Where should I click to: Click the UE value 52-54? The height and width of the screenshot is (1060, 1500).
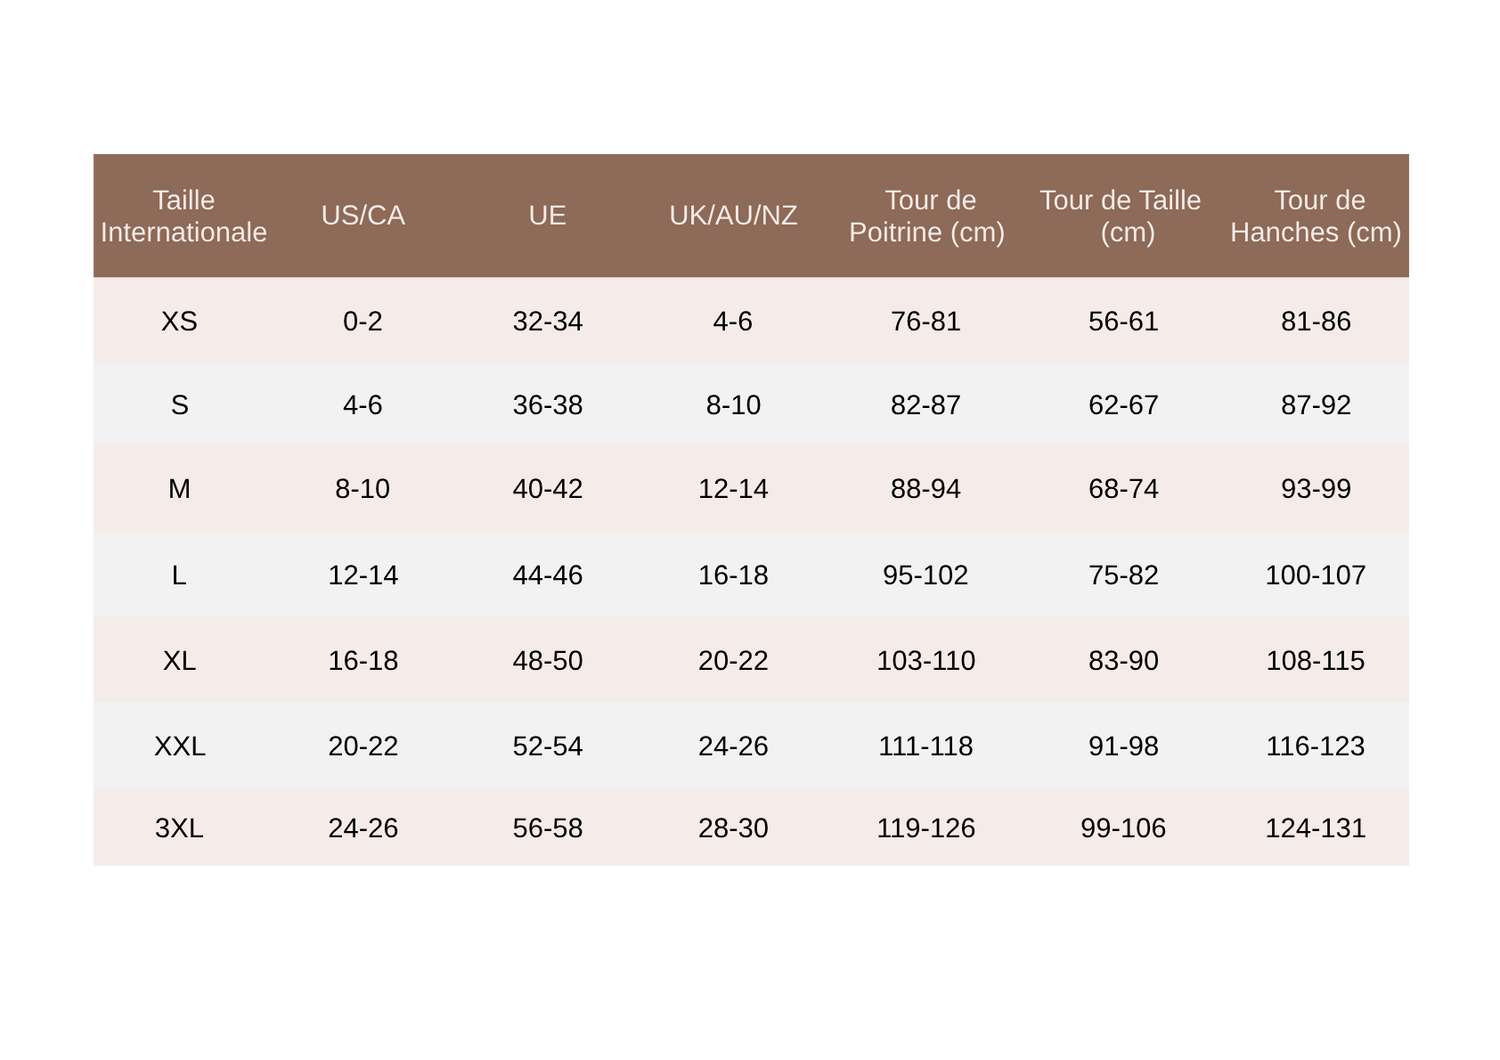coord(547,746)
